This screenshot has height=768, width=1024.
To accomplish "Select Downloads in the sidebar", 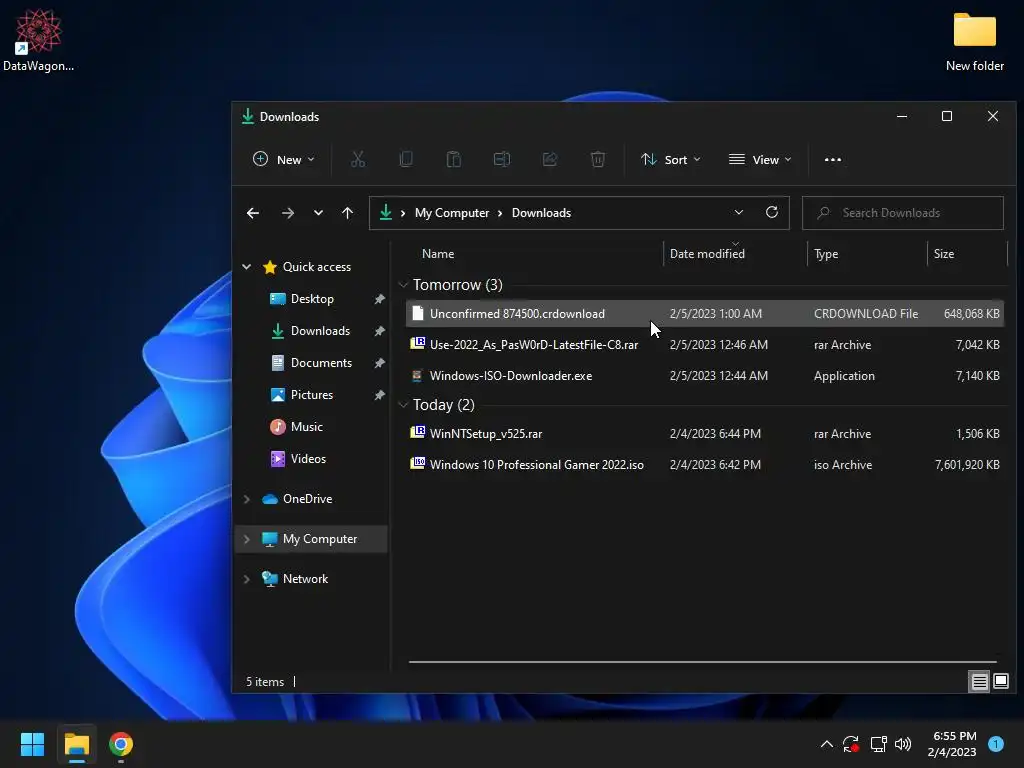I will (320, 331).
